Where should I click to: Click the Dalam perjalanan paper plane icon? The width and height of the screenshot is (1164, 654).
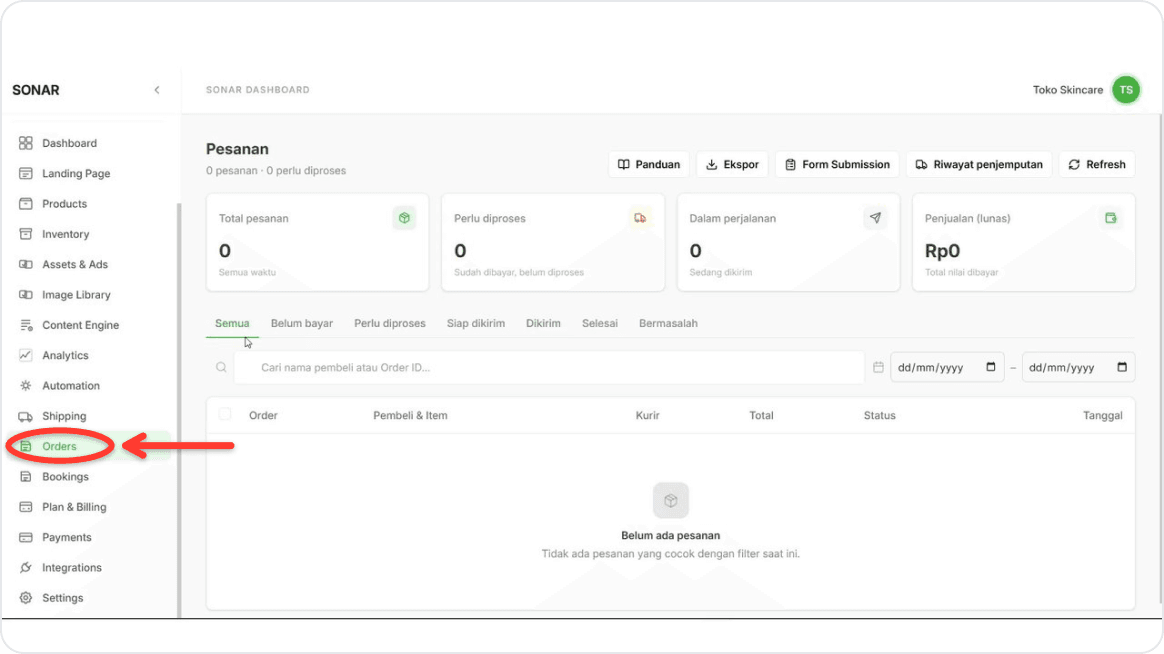coord(875,218)
